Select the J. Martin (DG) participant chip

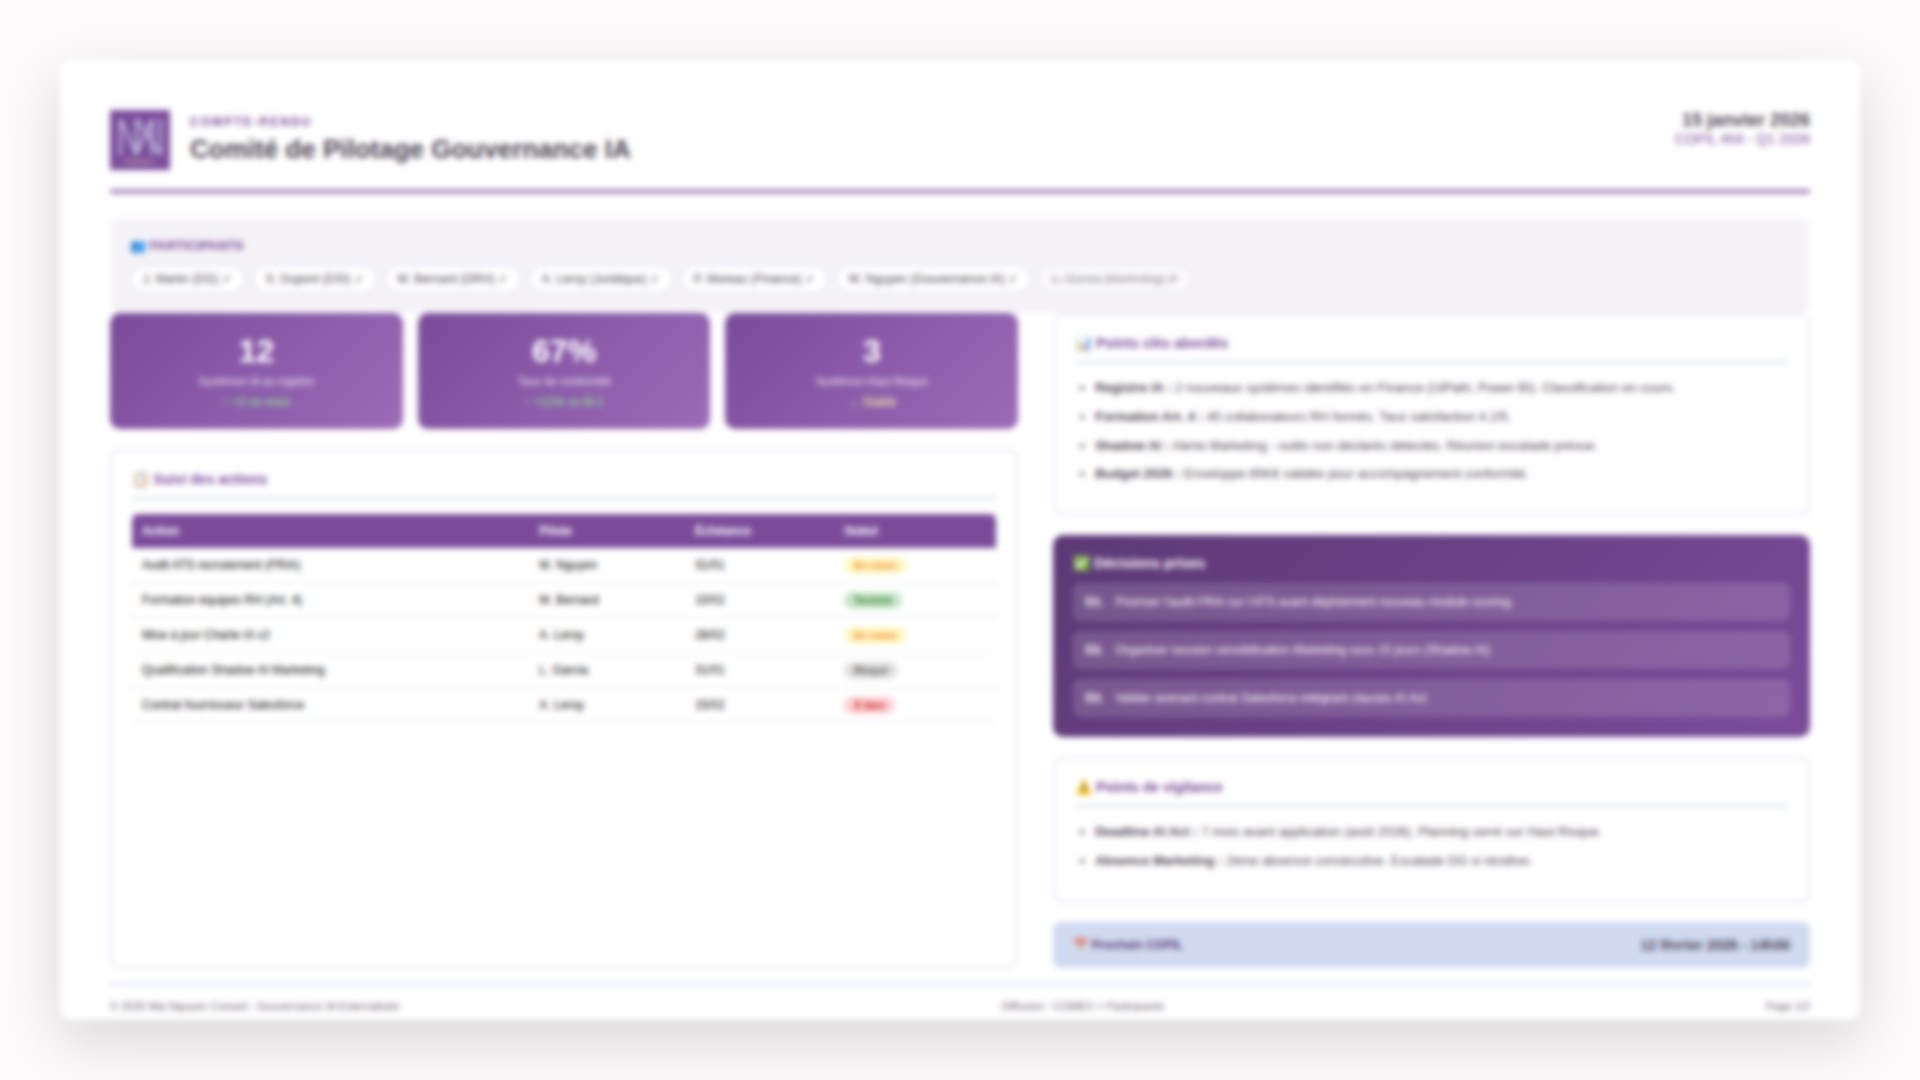[186, 279]
